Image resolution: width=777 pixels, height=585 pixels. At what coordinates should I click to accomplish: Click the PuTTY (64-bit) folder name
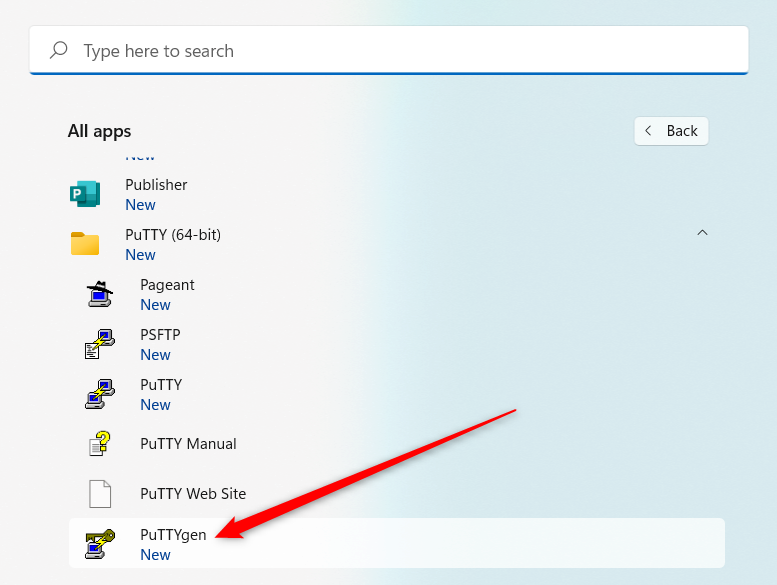point(173,235)
